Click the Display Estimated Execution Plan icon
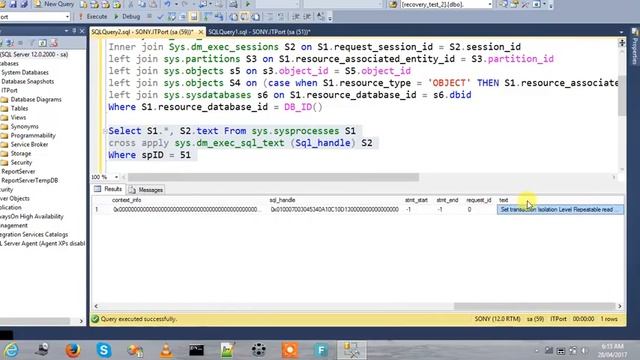This screenshot has height=360, width=640. coord(172,17)
